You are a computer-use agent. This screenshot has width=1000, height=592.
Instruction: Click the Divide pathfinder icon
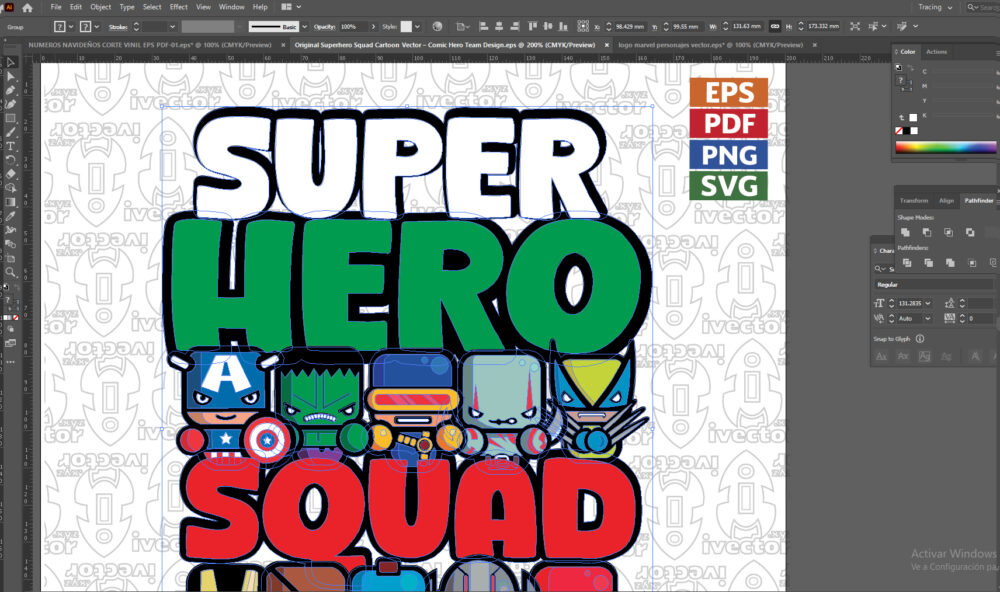[x=907, y=263]
